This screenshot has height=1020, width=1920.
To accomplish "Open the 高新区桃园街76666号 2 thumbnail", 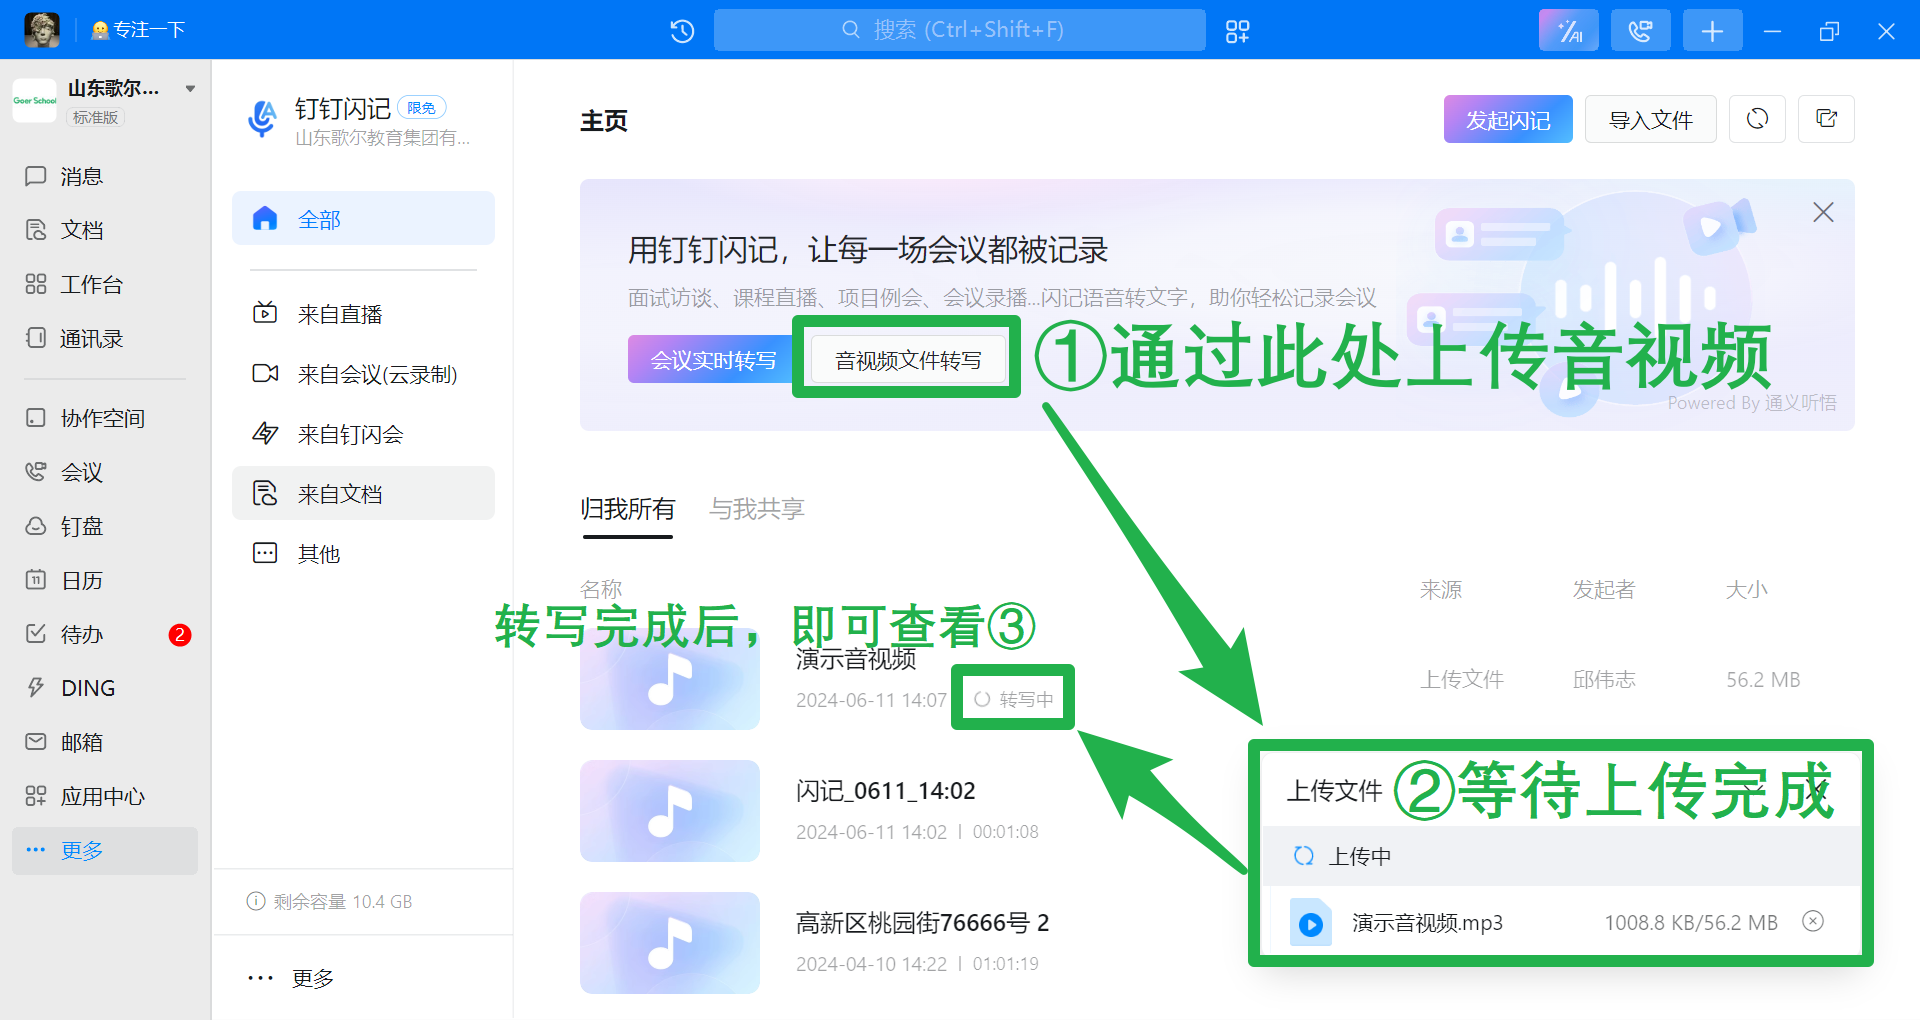I will pos(670,943).
